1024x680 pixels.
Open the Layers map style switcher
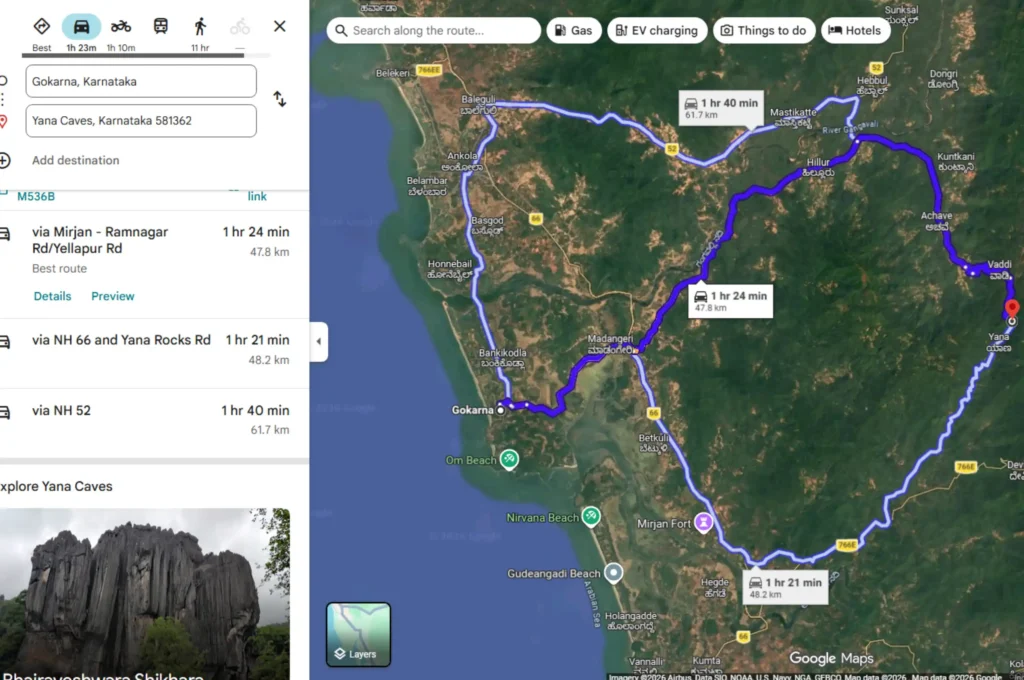[357, 633]
